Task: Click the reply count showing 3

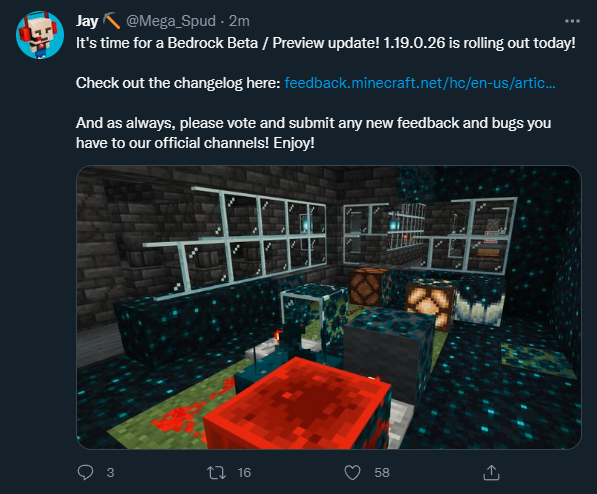Action: [x=110, y=473]
